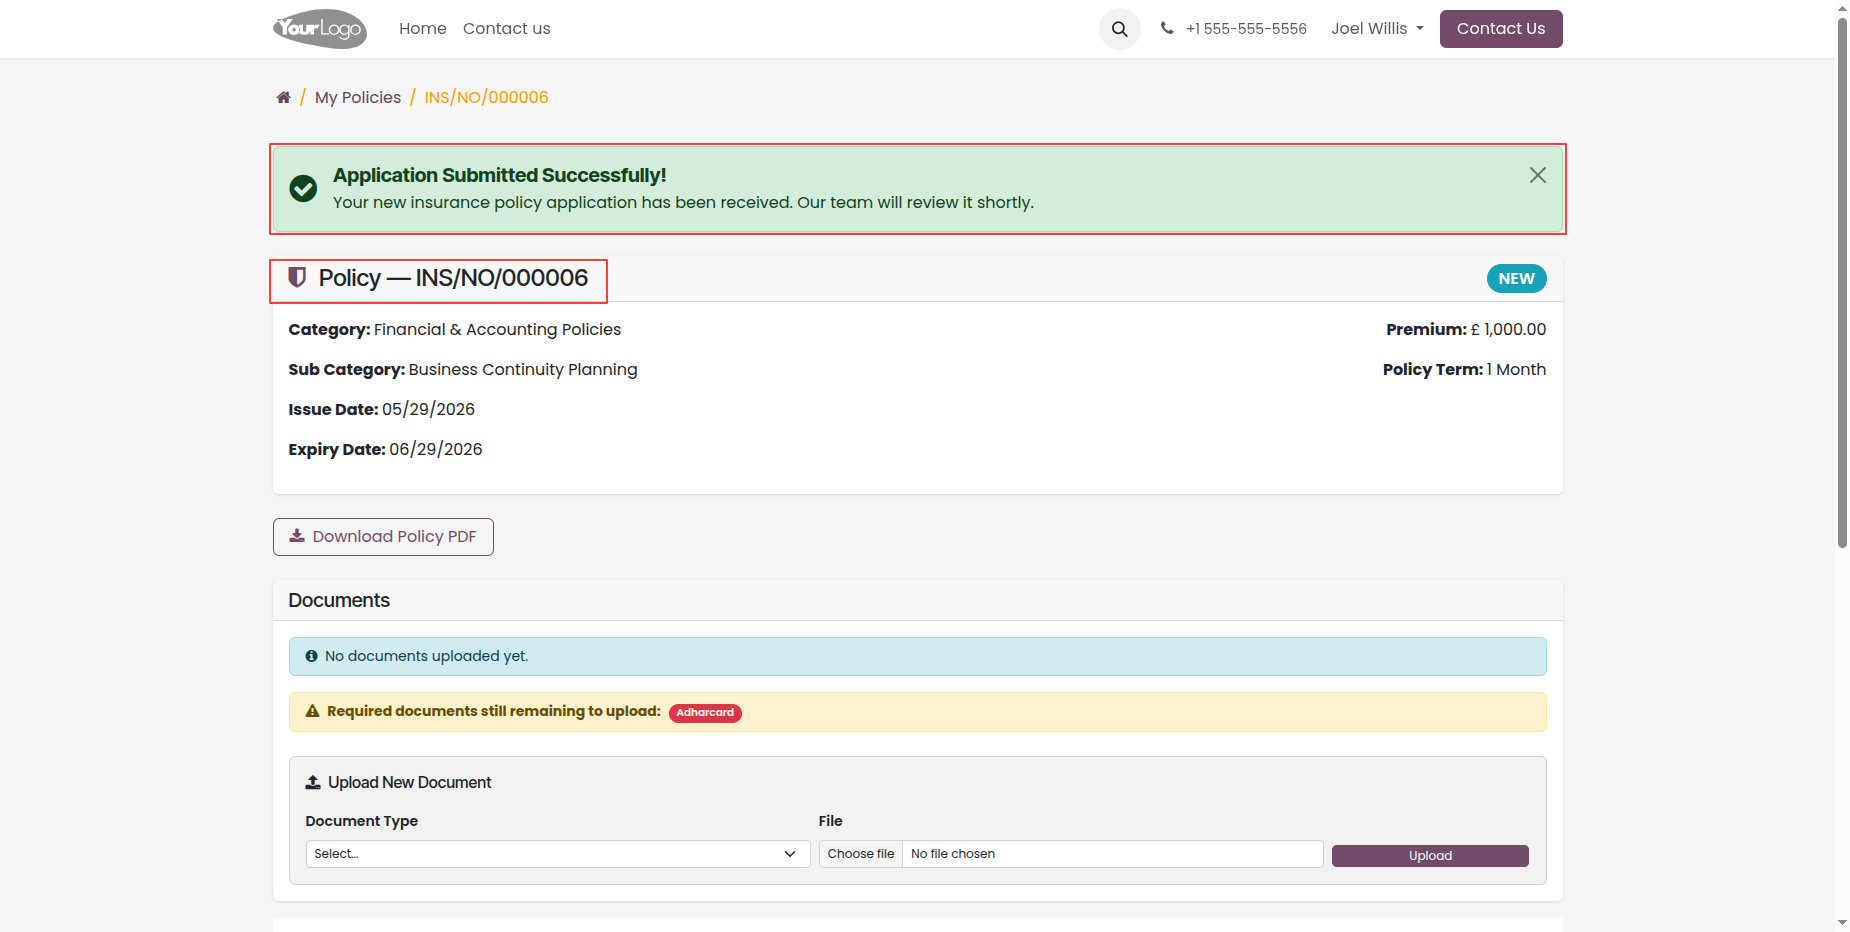Expand the Document Type select box

pyautogui.click(x=558, y=854)
